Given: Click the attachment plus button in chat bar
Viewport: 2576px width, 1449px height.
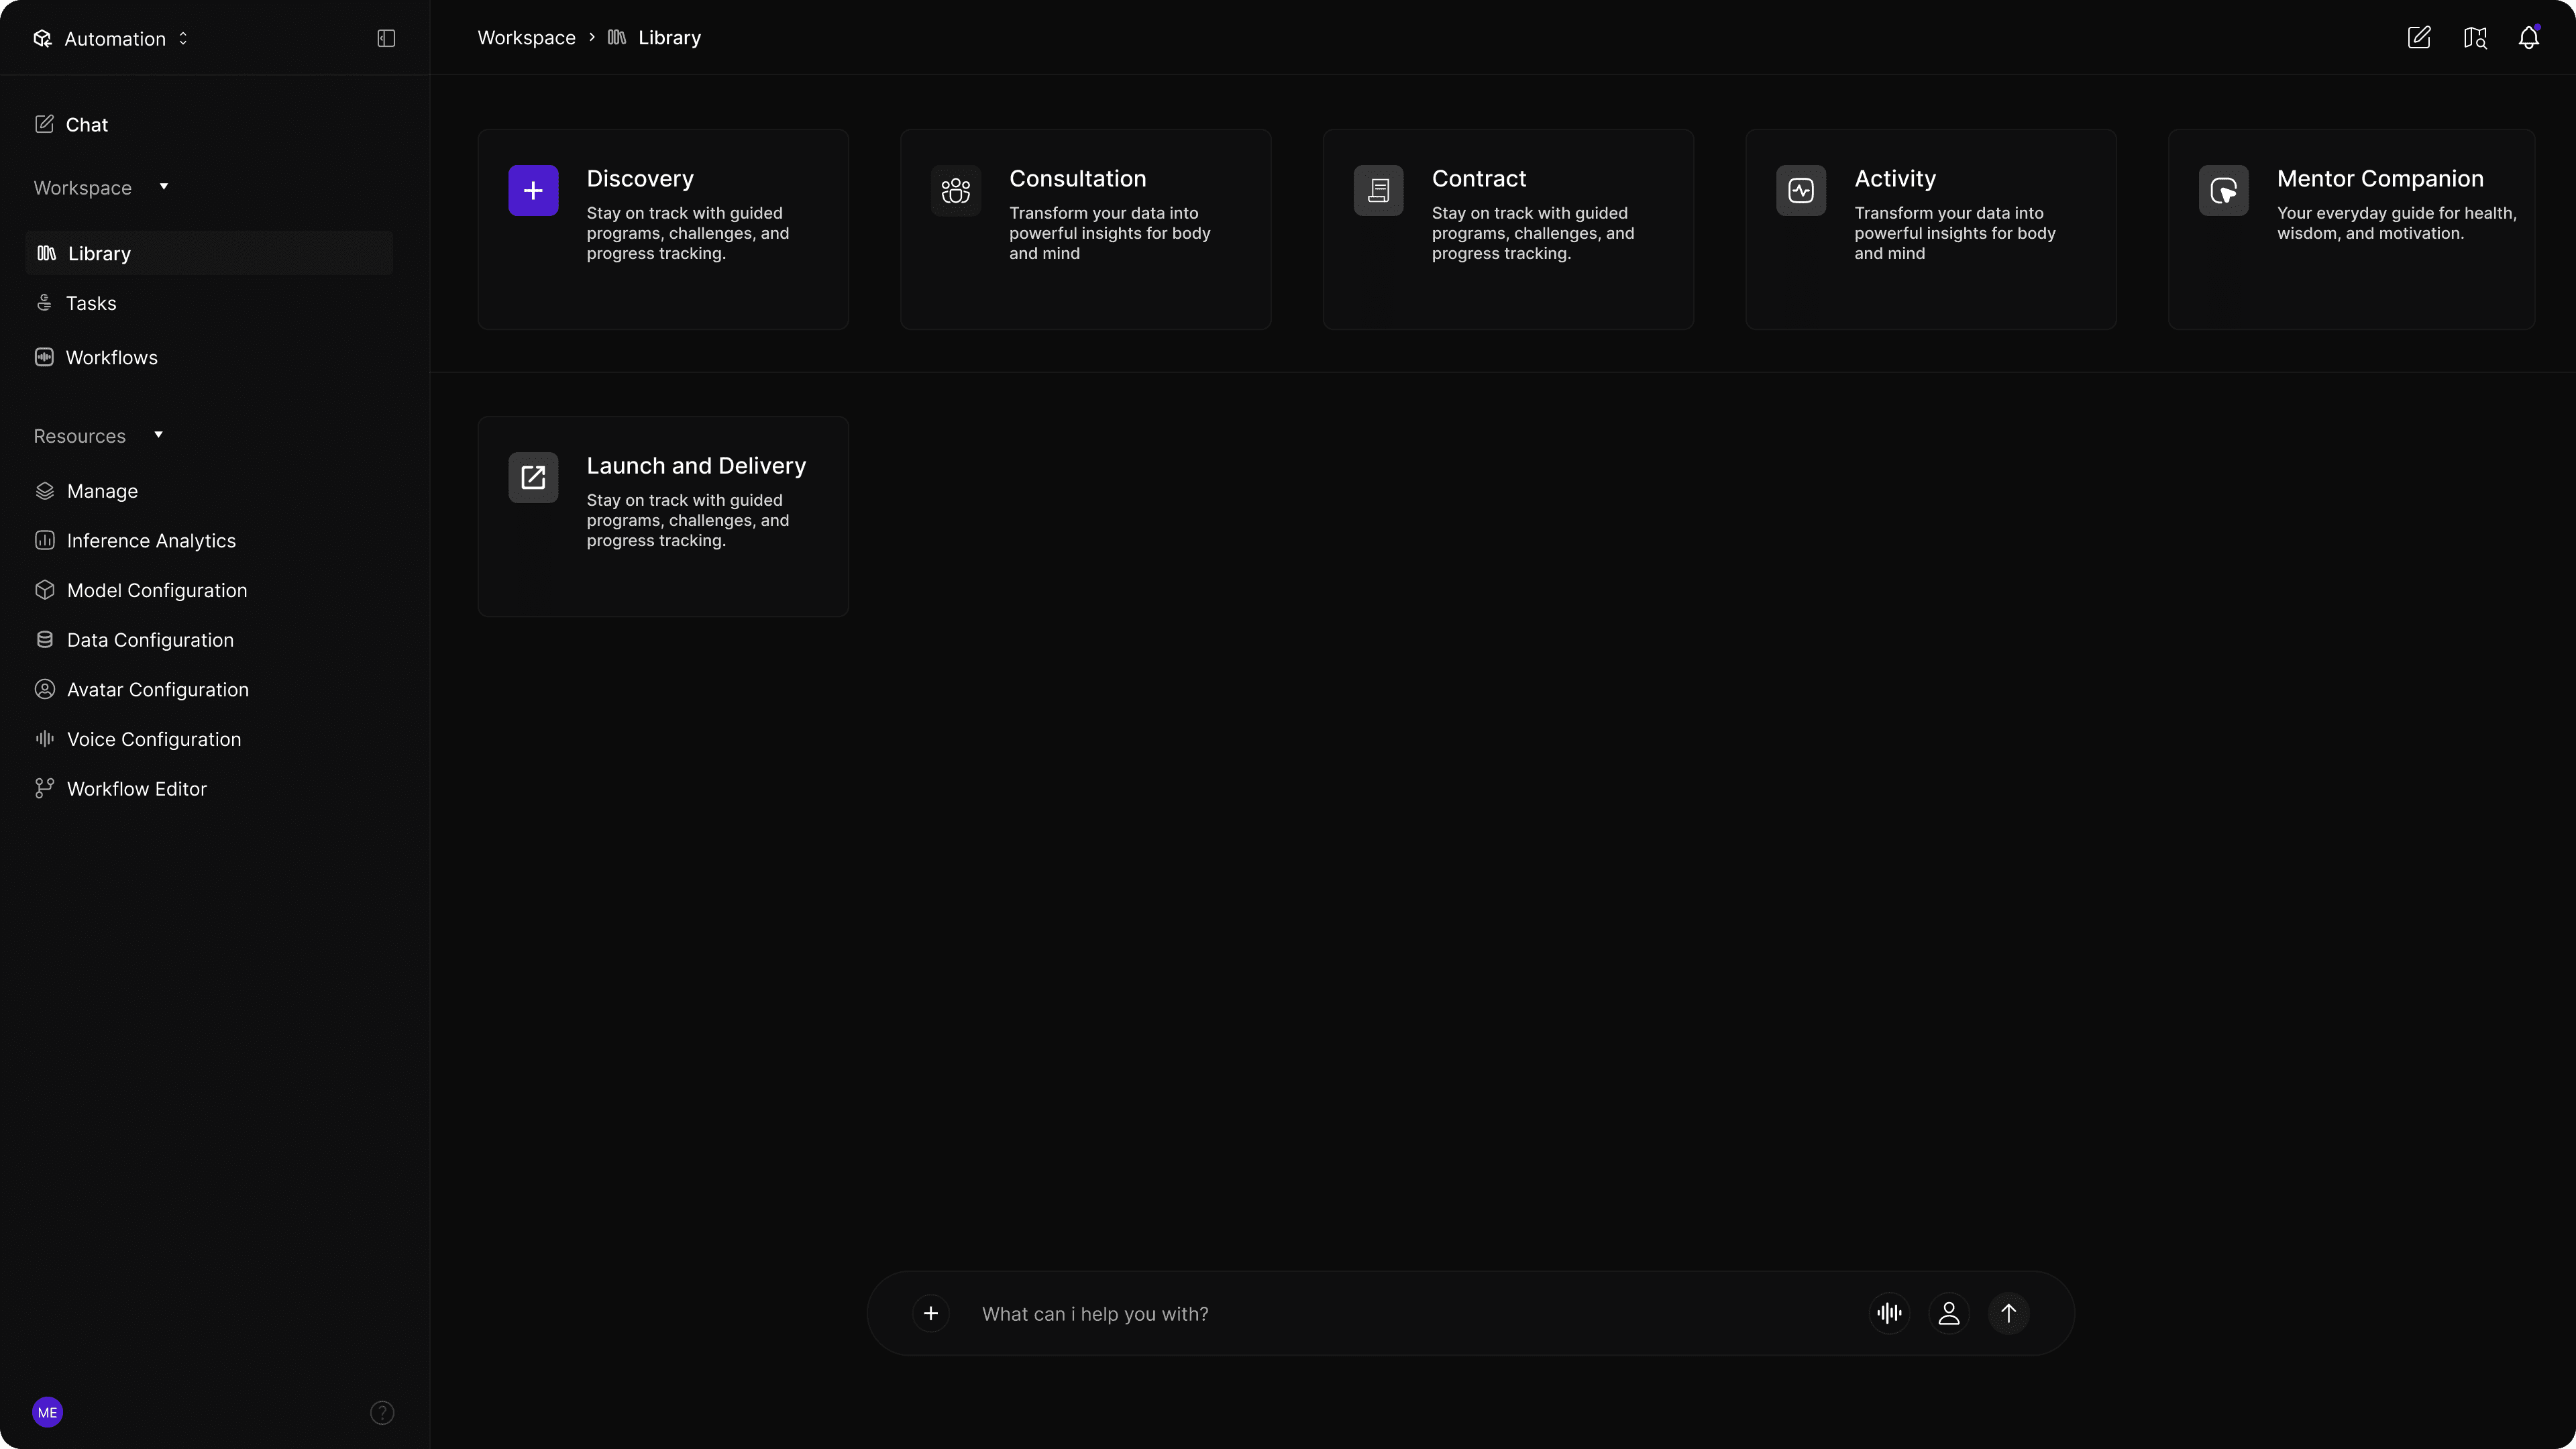Looking at the screenshot, I should 930,1313.
